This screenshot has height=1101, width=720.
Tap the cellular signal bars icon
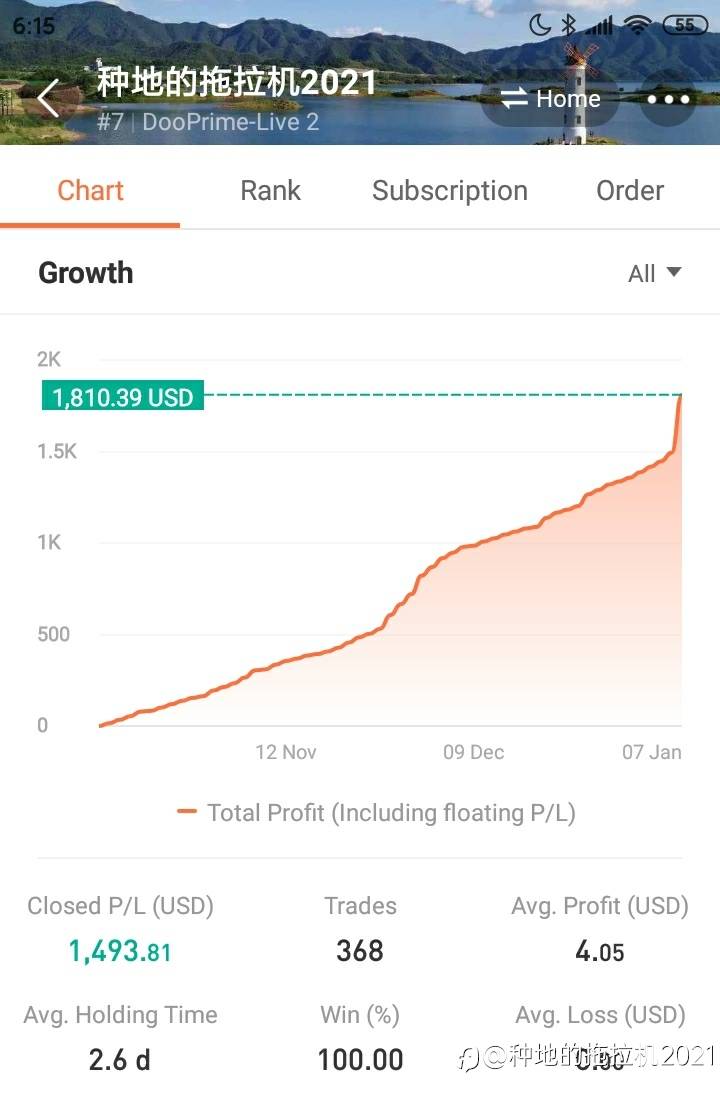click(x=599, y=26)
